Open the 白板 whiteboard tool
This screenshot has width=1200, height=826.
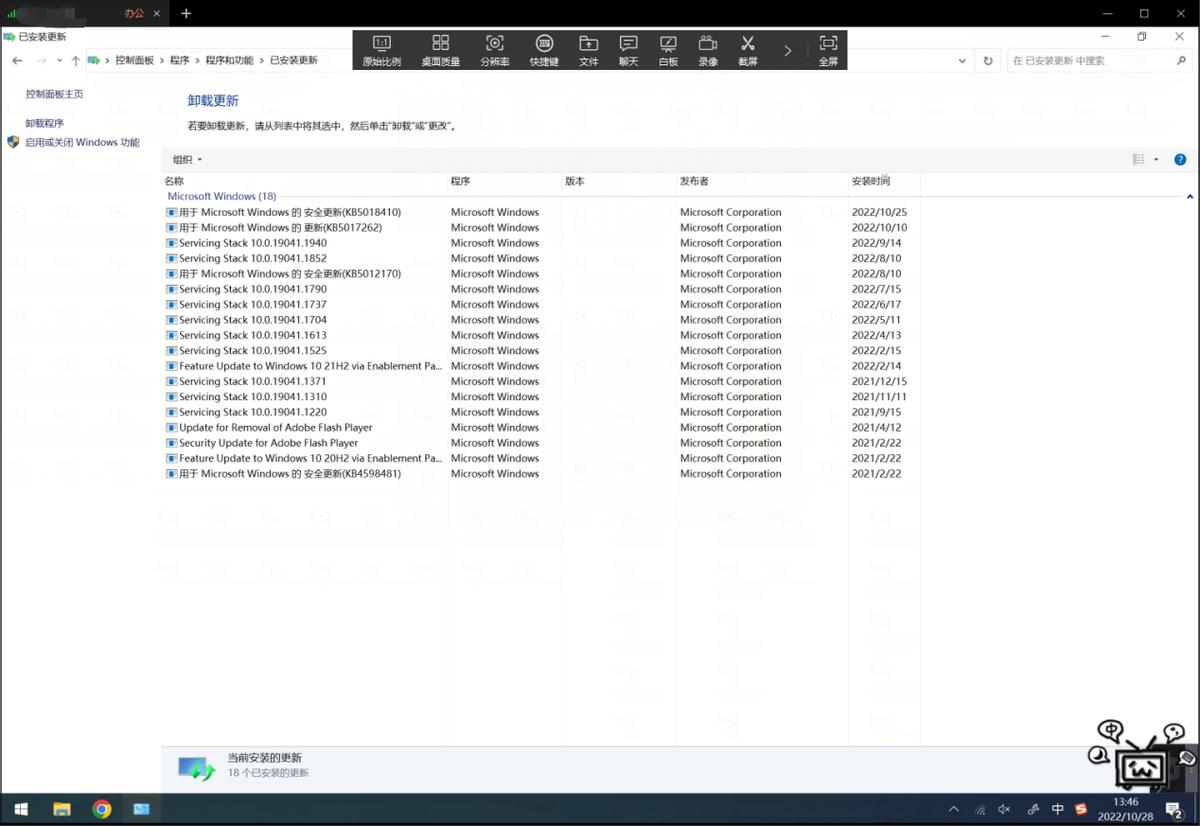click(668, 50)
